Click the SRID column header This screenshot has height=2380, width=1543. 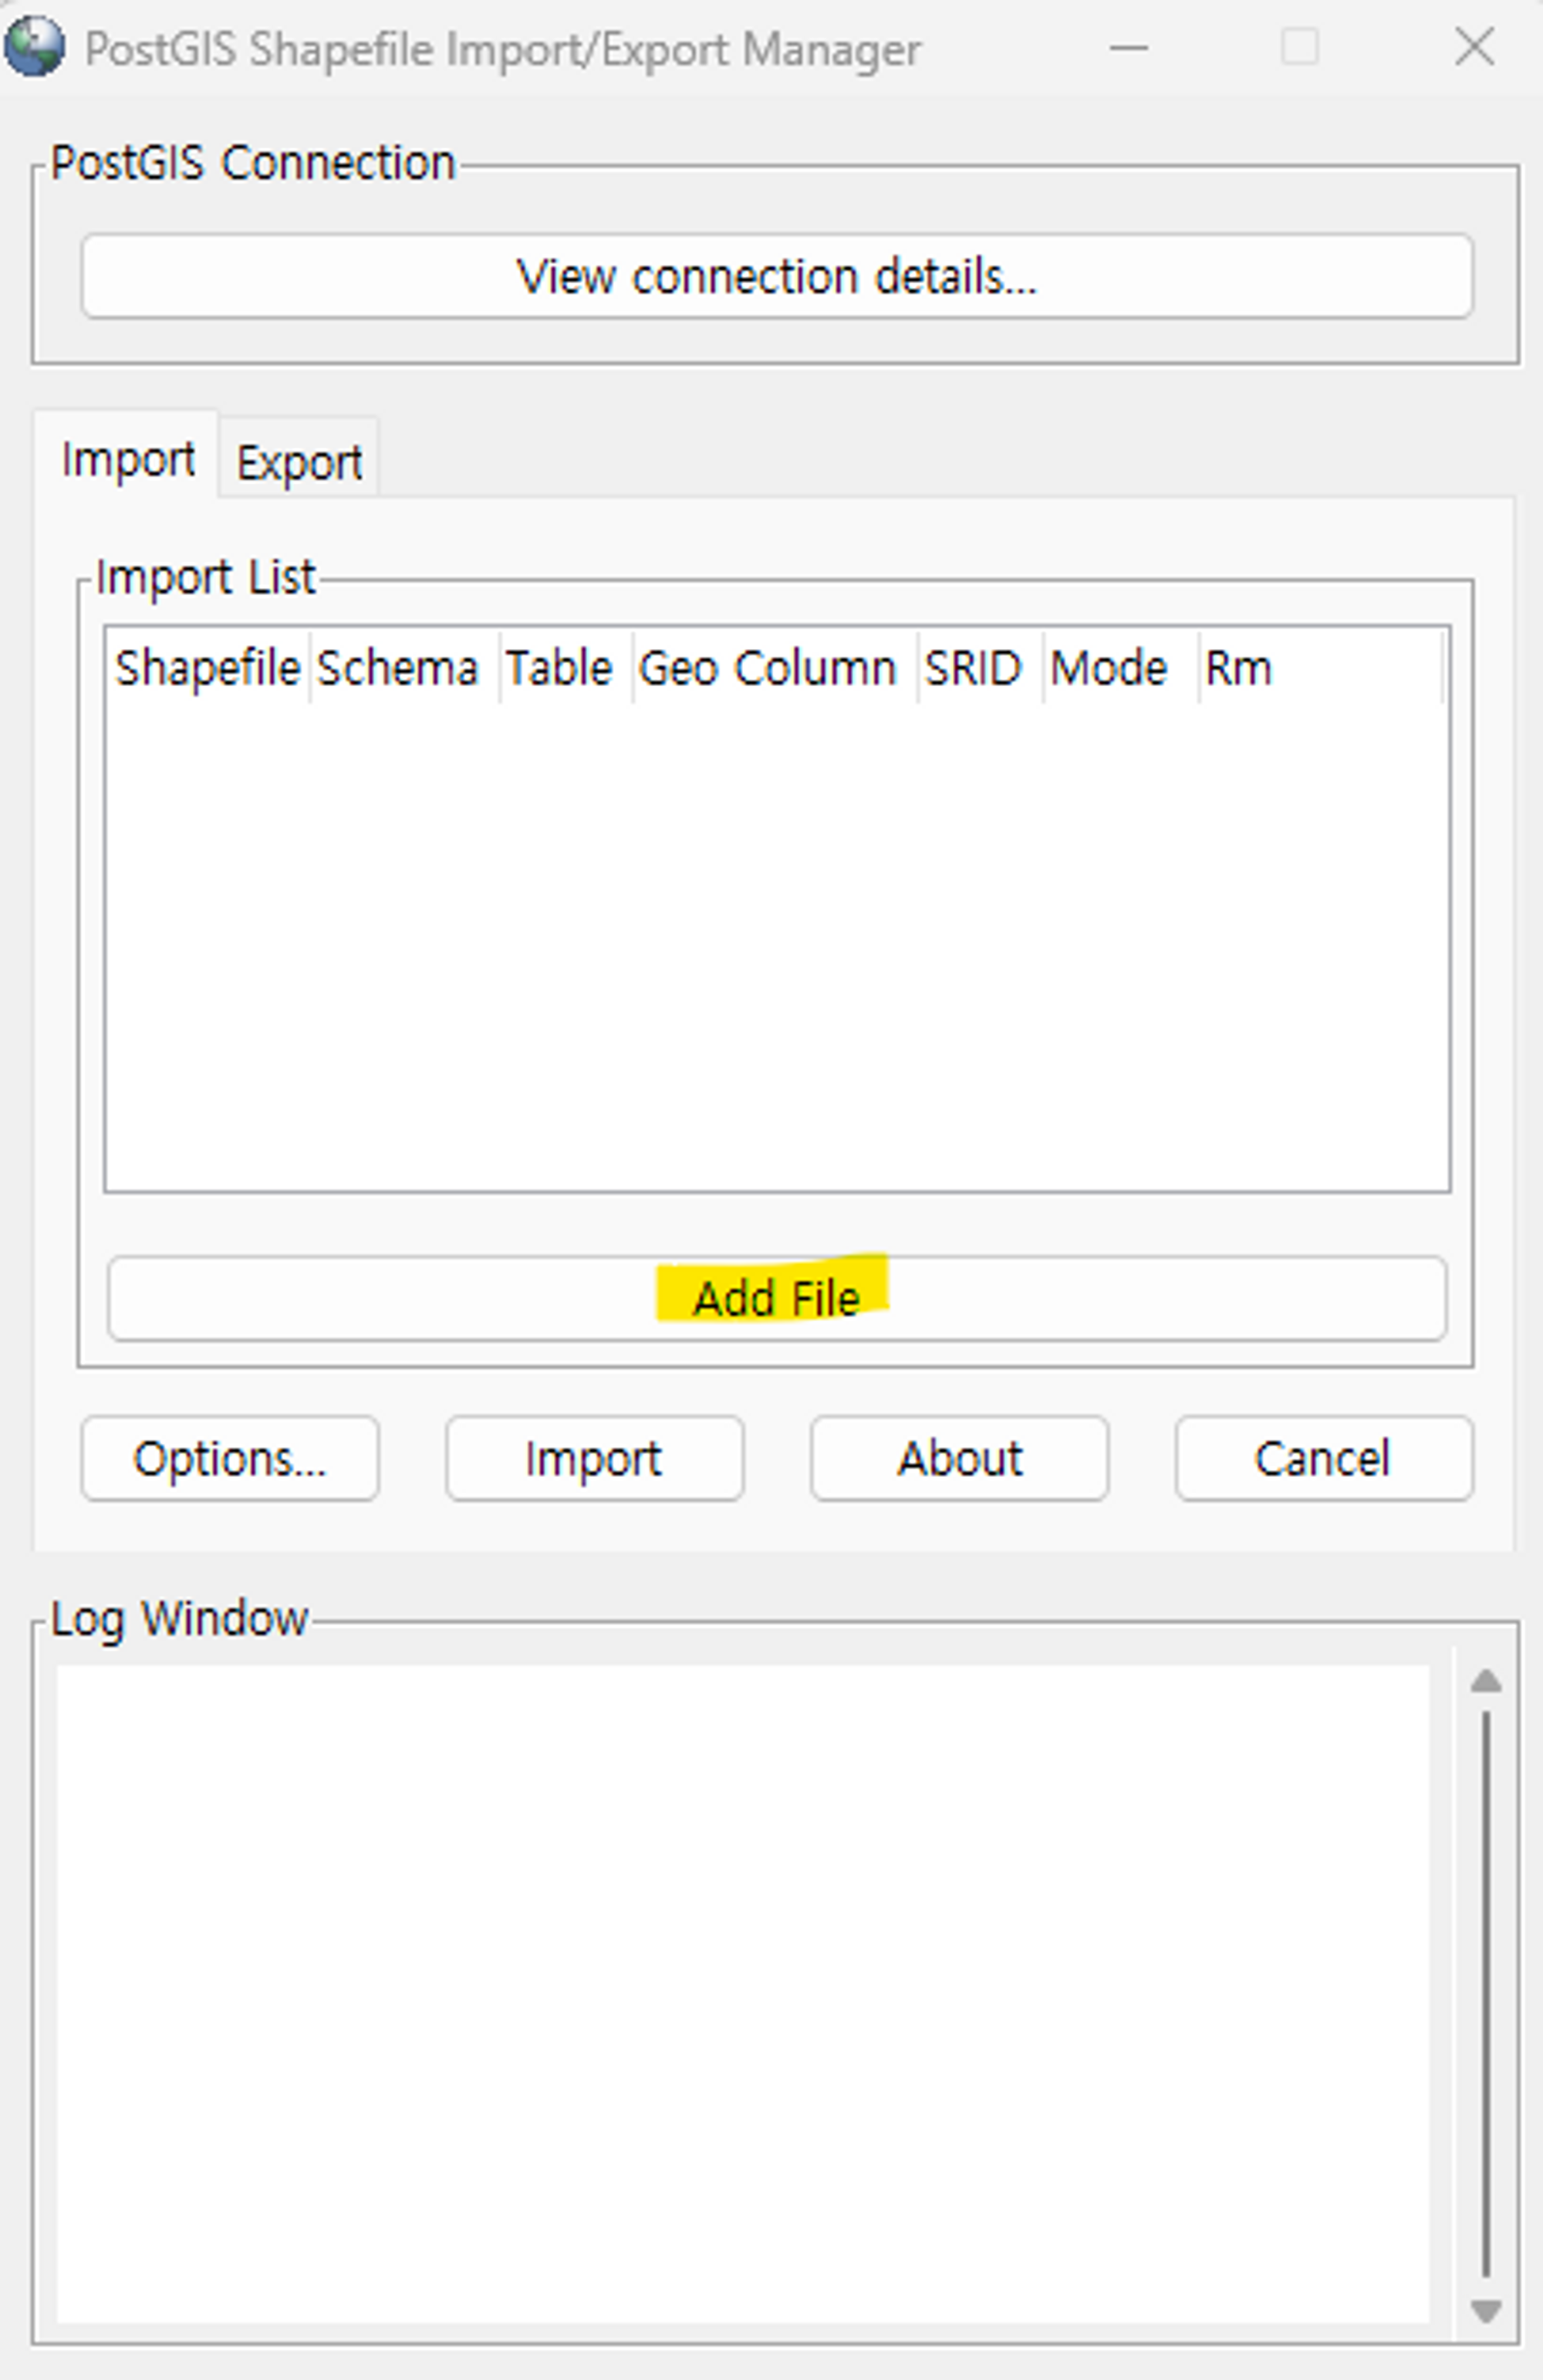tap(980, 667)
